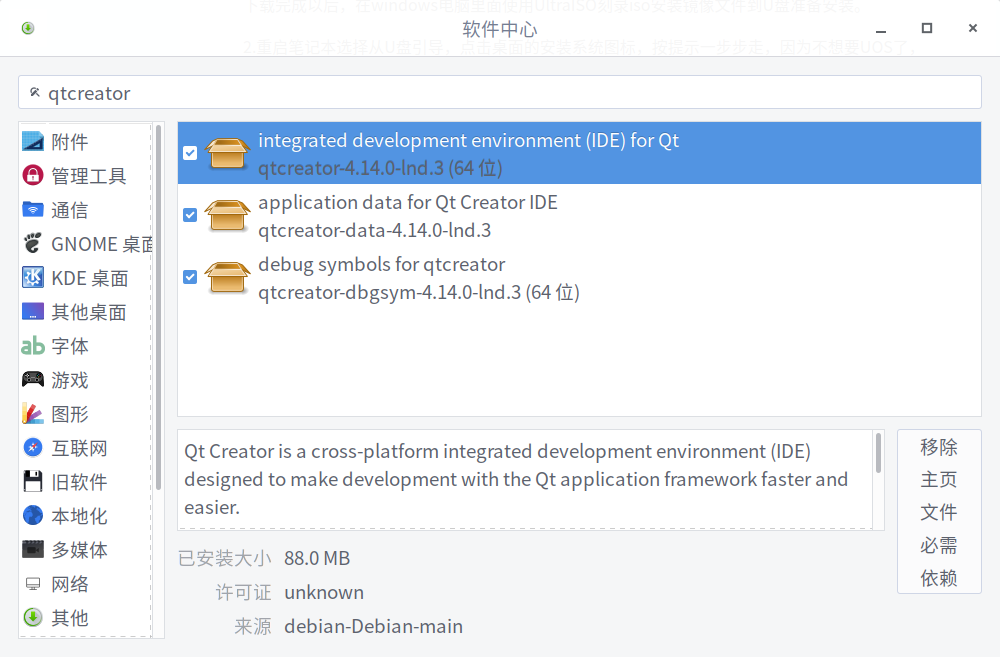Click the search magnifier icon in search box
The width and height of the screenshot is (1000, 657).
coord(35,92)
